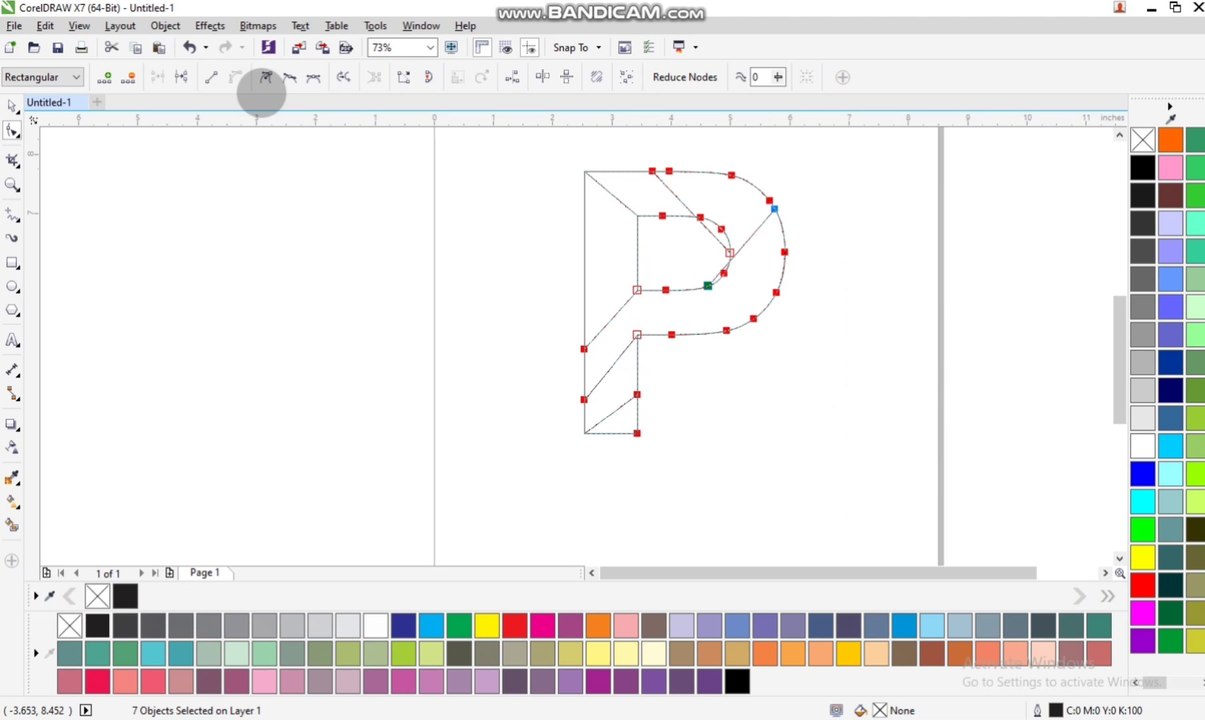Toggle Show Grid button
Screen dimensions: 1205x720
coord(506,47)
